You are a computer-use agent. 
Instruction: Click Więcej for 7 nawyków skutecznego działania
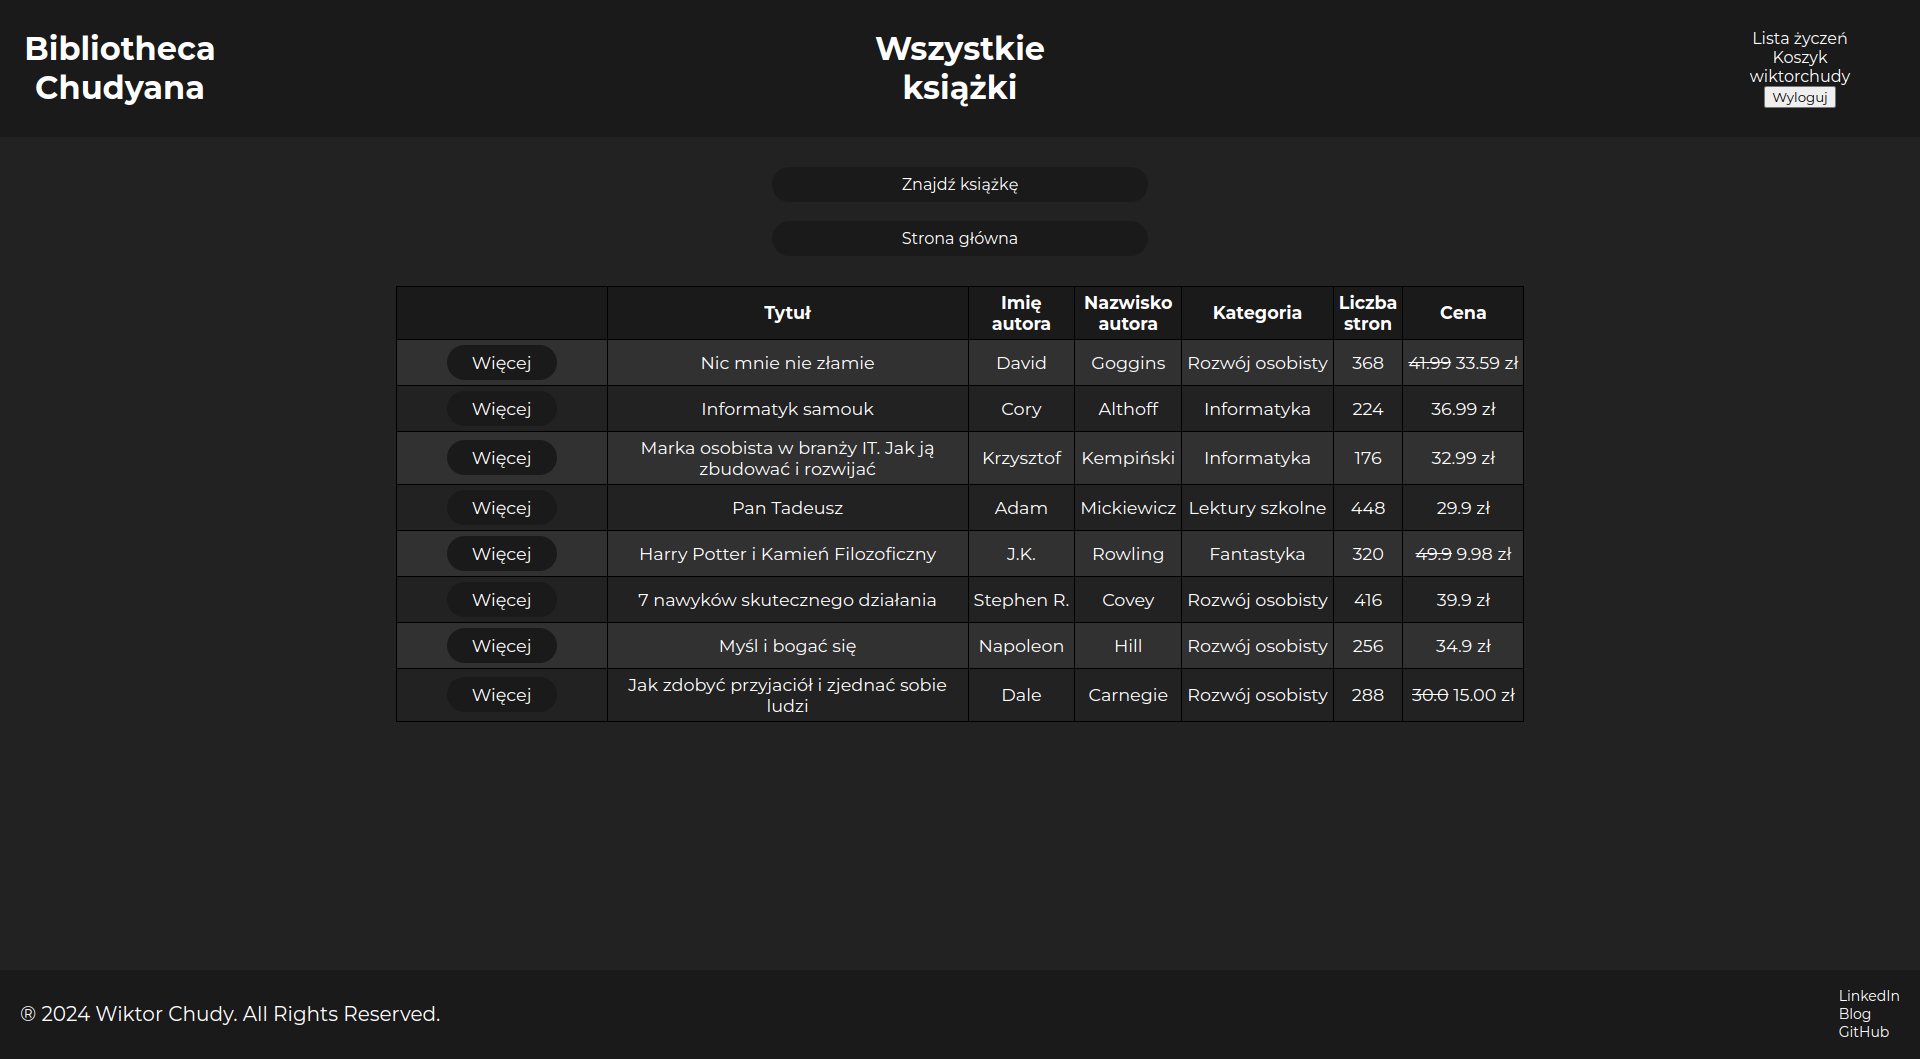pos(501,600)
